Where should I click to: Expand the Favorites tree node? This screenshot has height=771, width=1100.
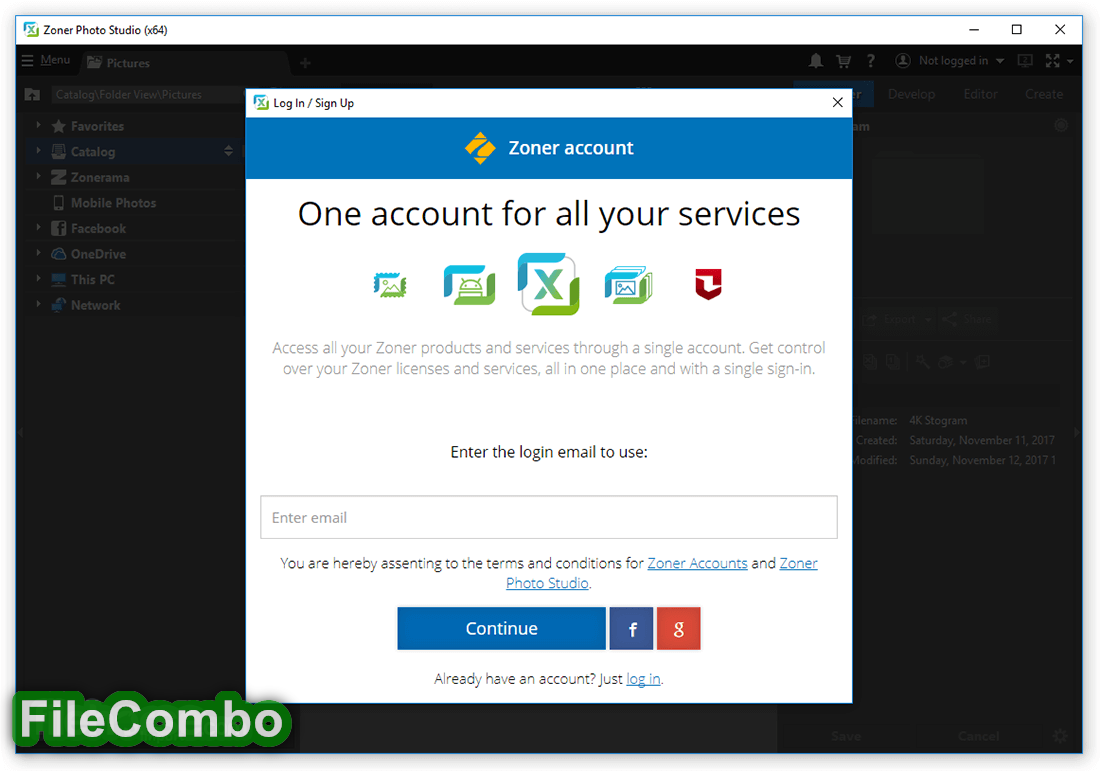pos(38,126)
